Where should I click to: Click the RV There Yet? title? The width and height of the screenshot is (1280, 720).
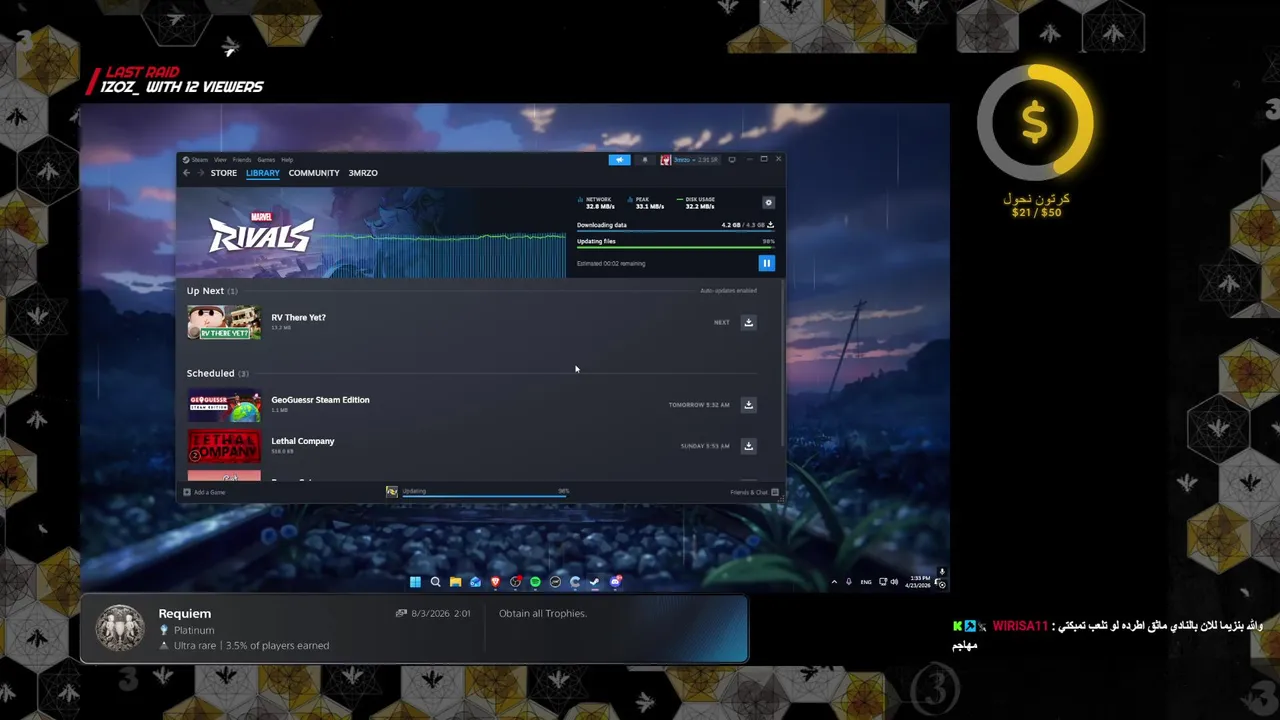[x=298, y=317]
